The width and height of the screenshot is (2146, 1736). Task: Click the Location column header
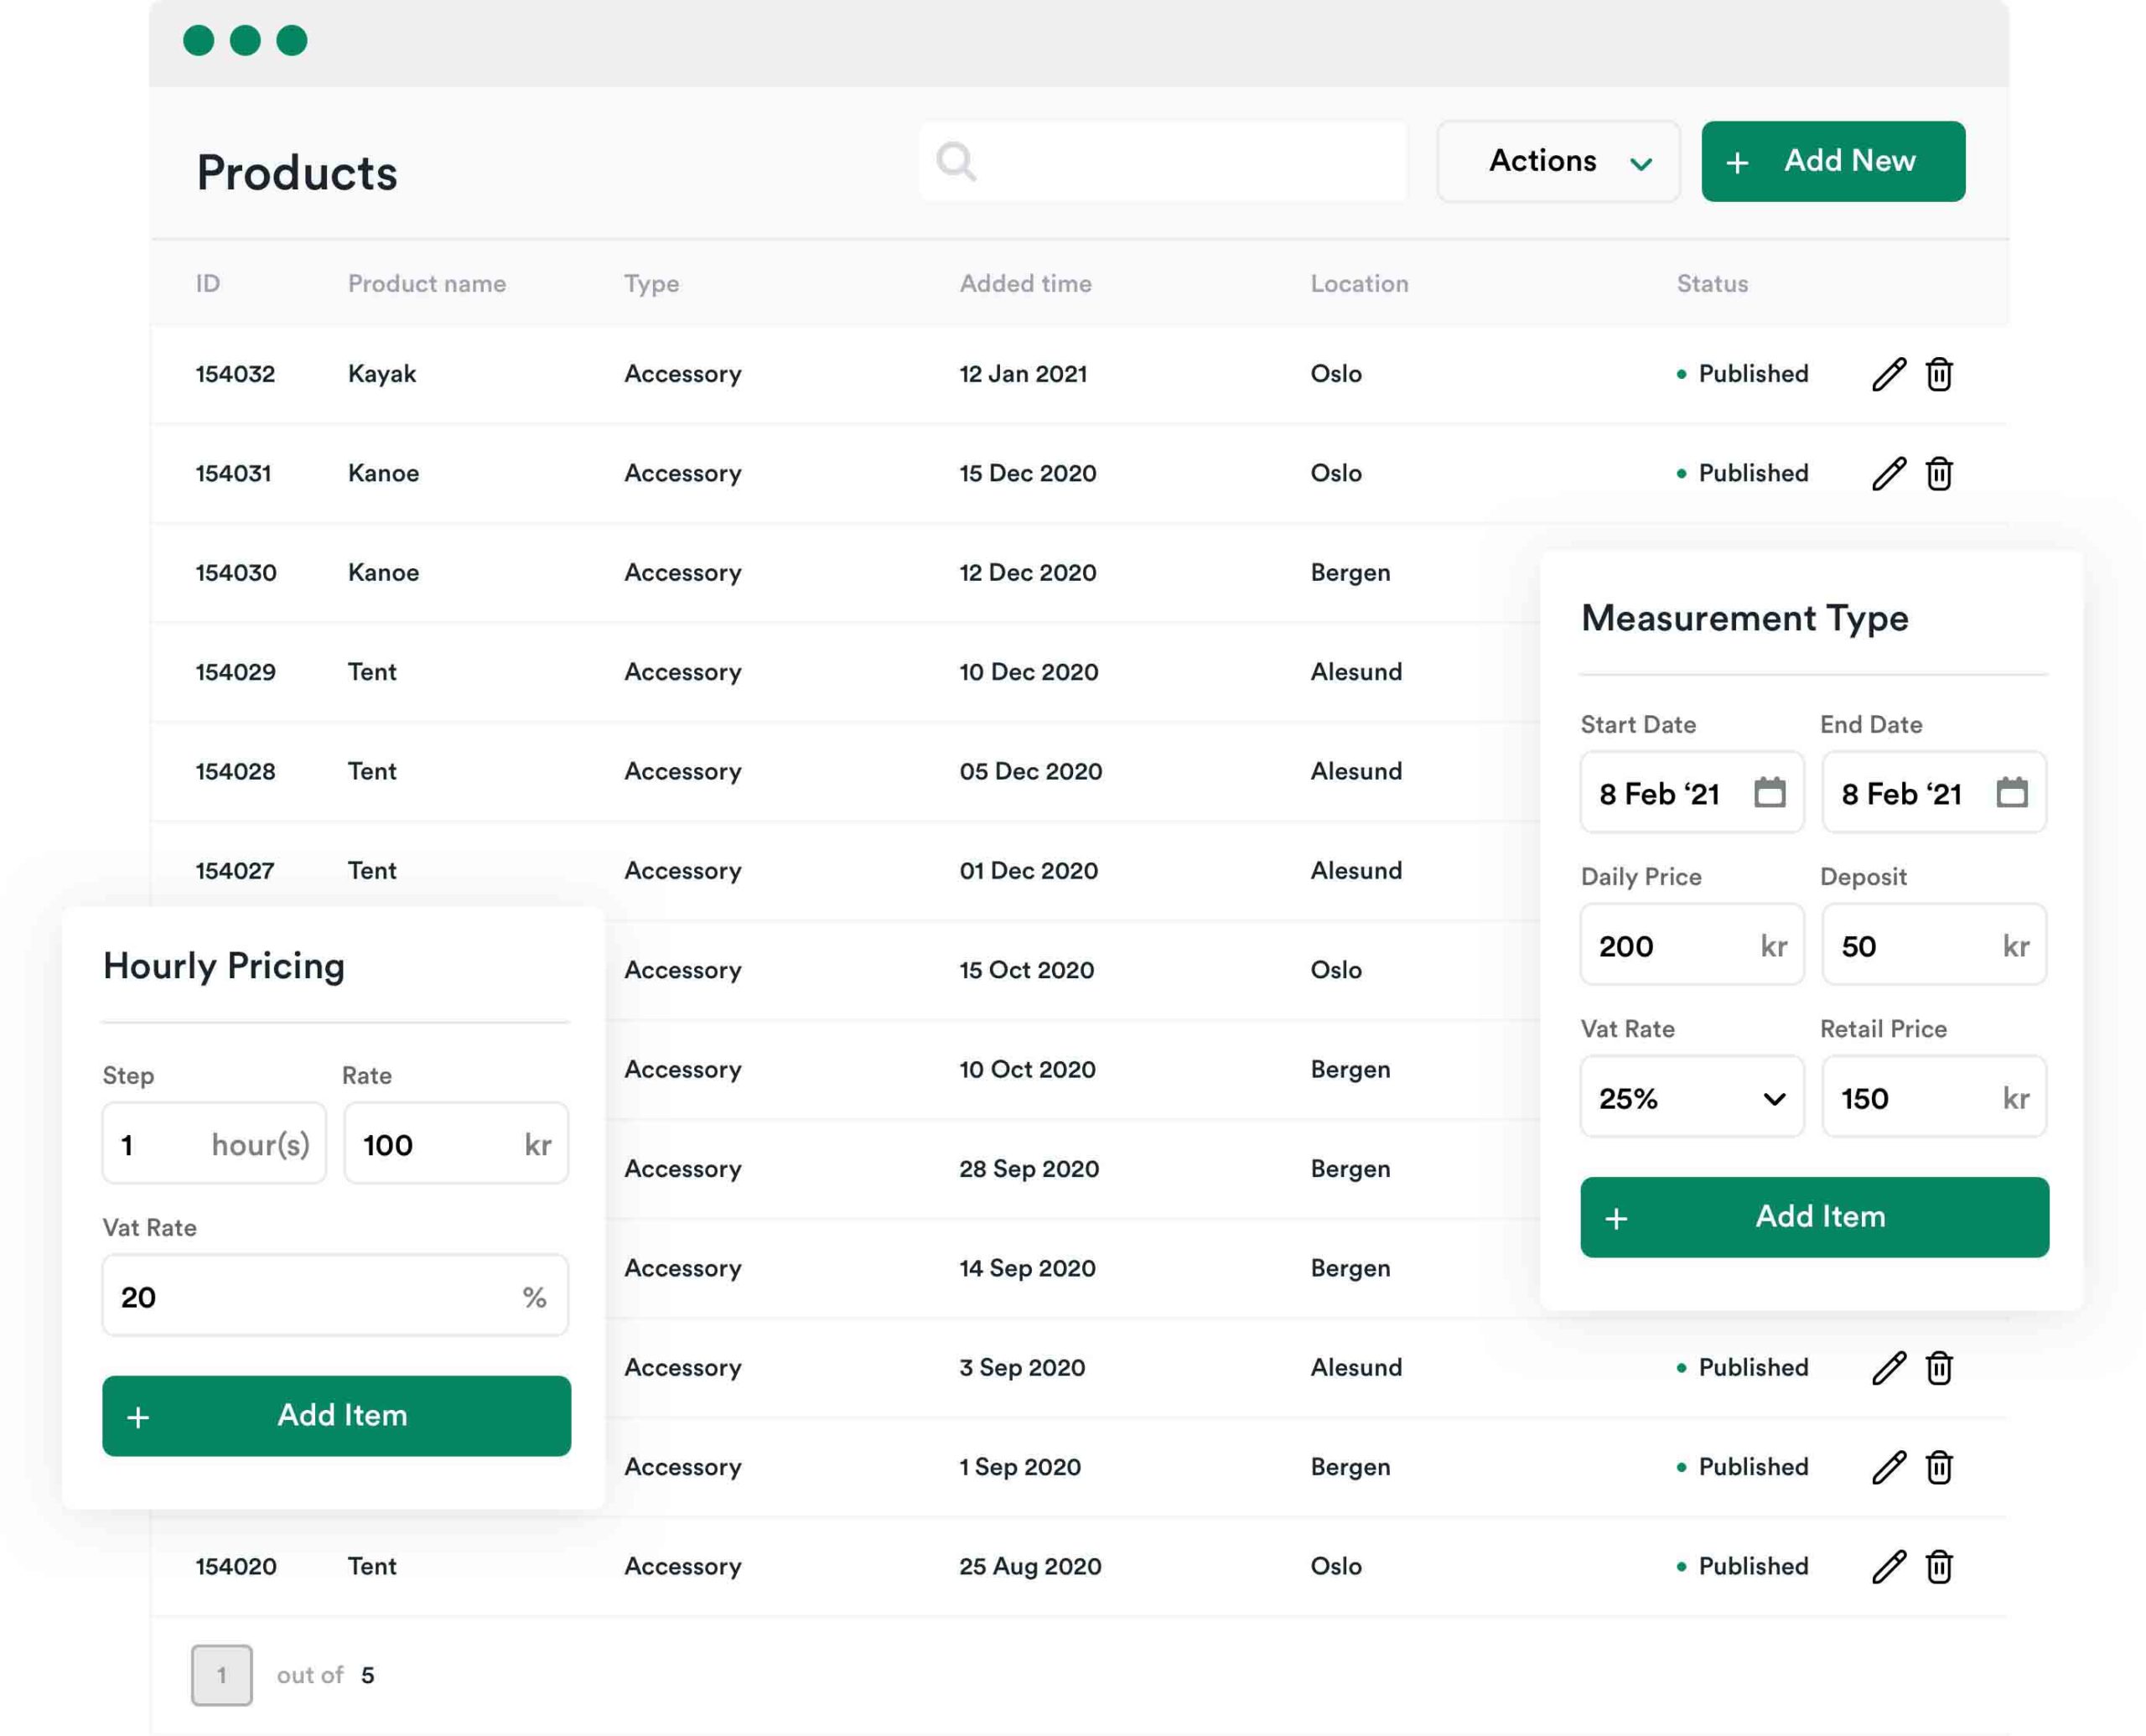pyautogui.click(x=1360, y=284)
